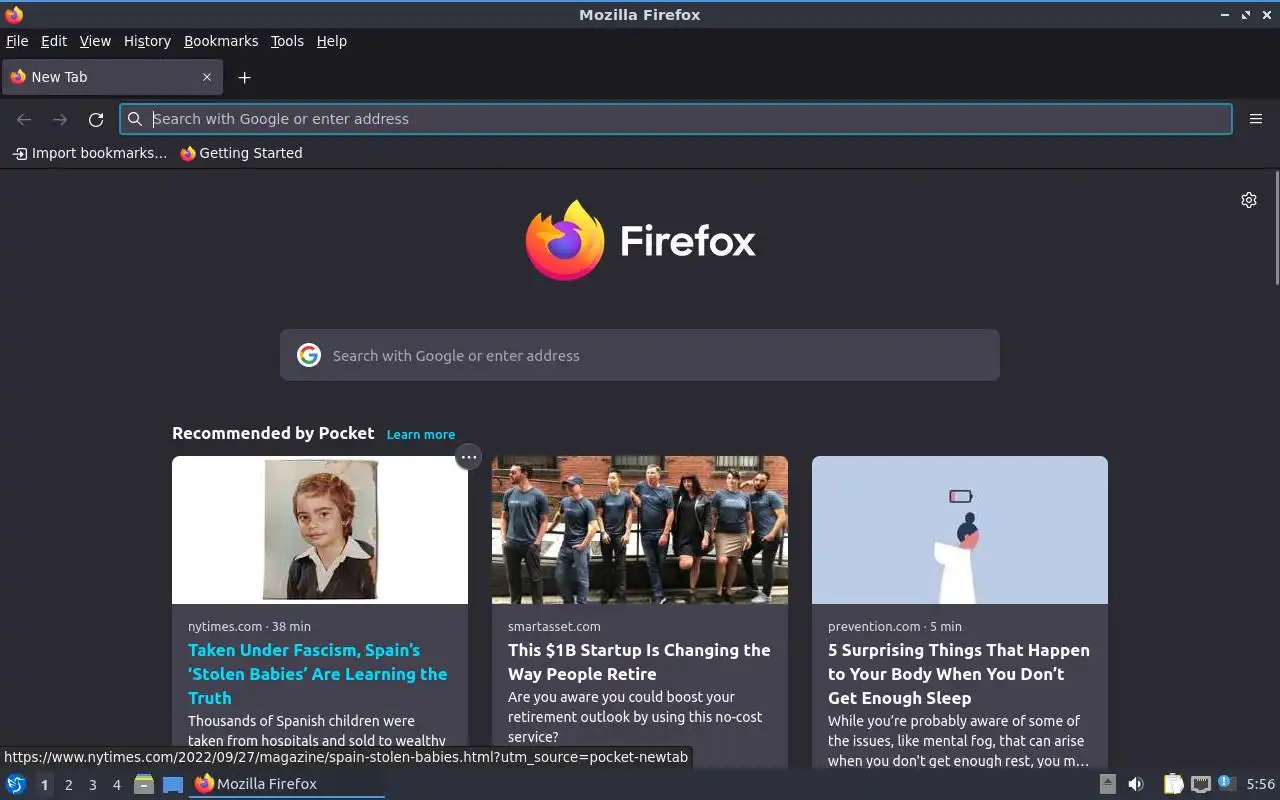The height and width of the screenshot is (800, 1280).
Task: Open the Edit menu
Action: click(54, 41)
